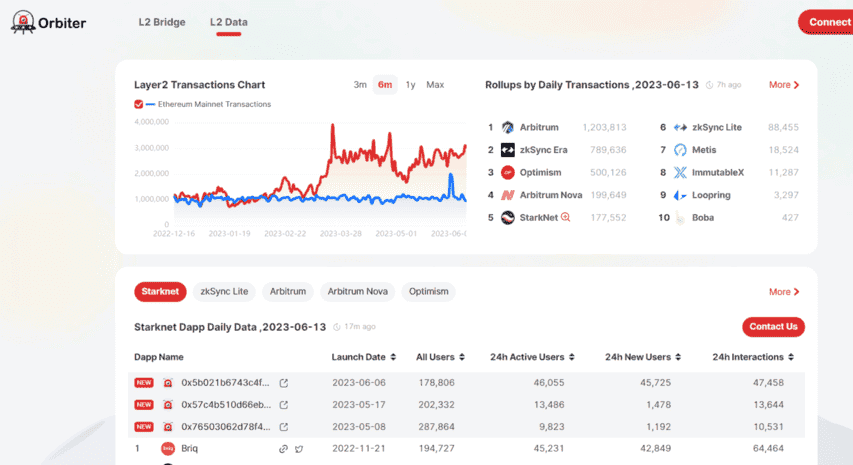Click the zkSync Lite icon
This screenshot has height=465, width=853.
(680, 127)
